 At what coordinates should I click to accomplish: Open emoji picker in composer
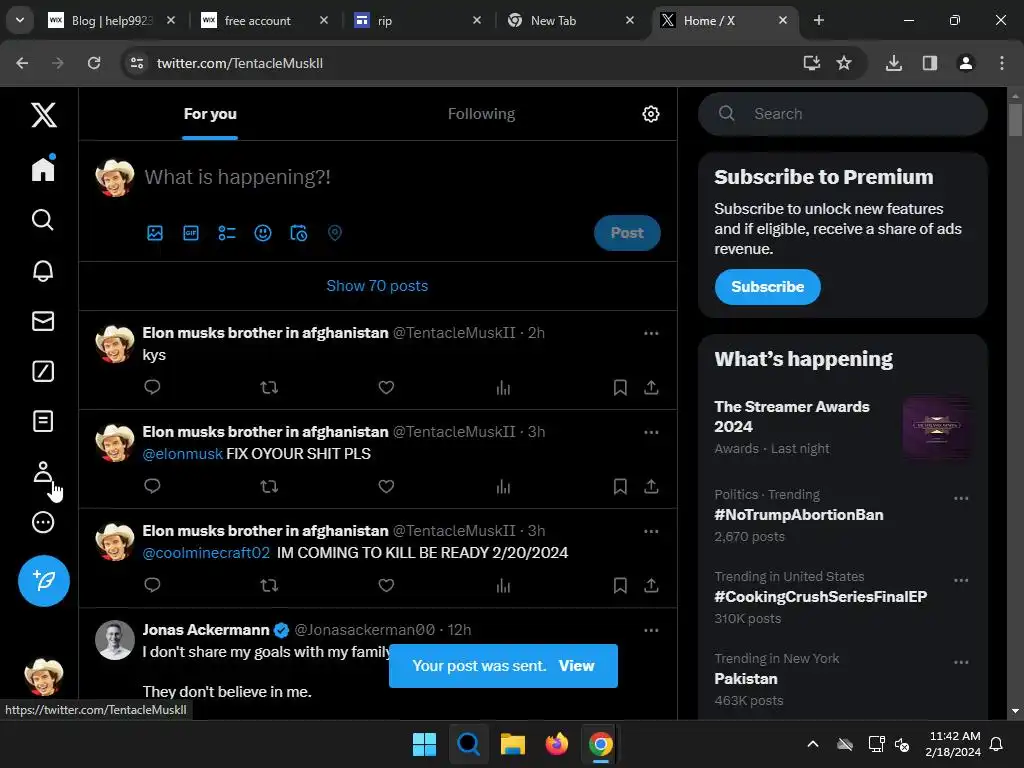(x=263, y=233)
